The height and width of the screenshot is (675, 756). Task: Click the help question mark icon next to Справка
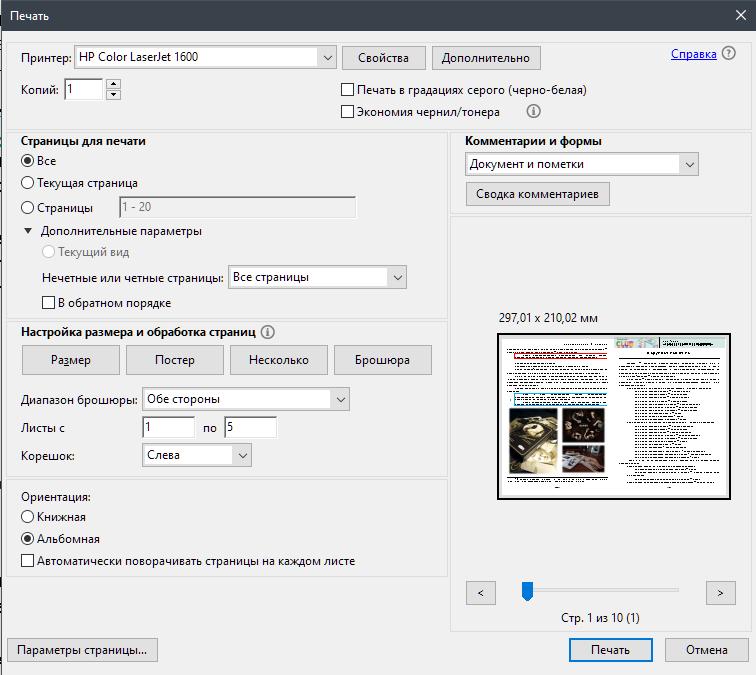[x=728, y=54]
